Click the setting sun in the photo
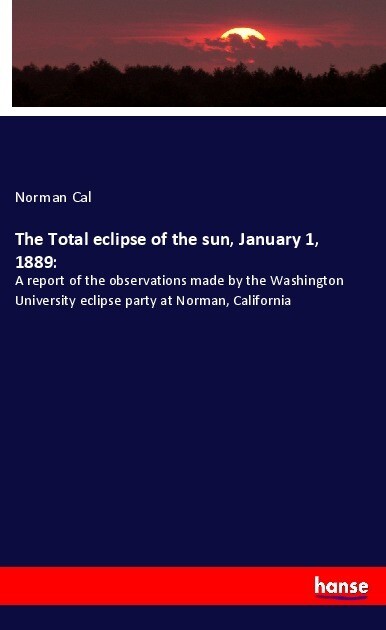The height and width of the screenshot is (630, 386). point(243,35)
